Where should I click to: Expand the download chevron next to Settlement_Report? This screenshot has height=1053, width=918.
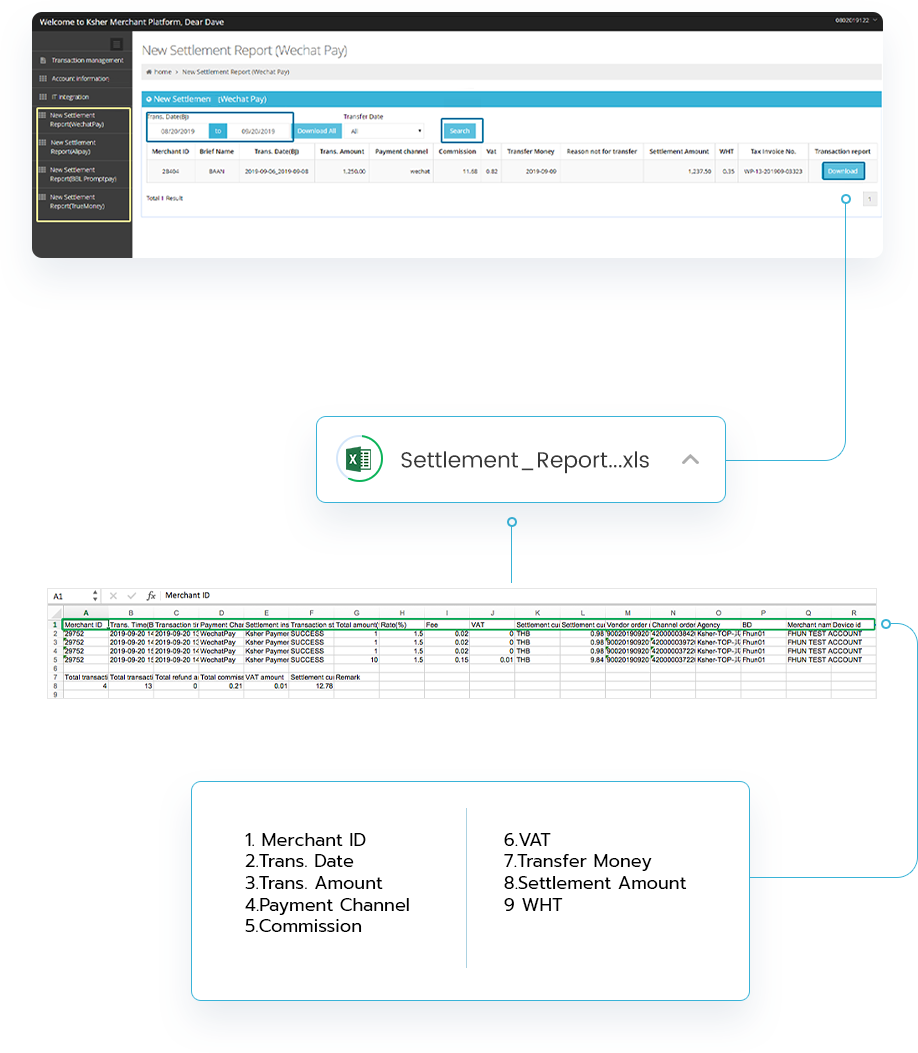click(690, 460)
